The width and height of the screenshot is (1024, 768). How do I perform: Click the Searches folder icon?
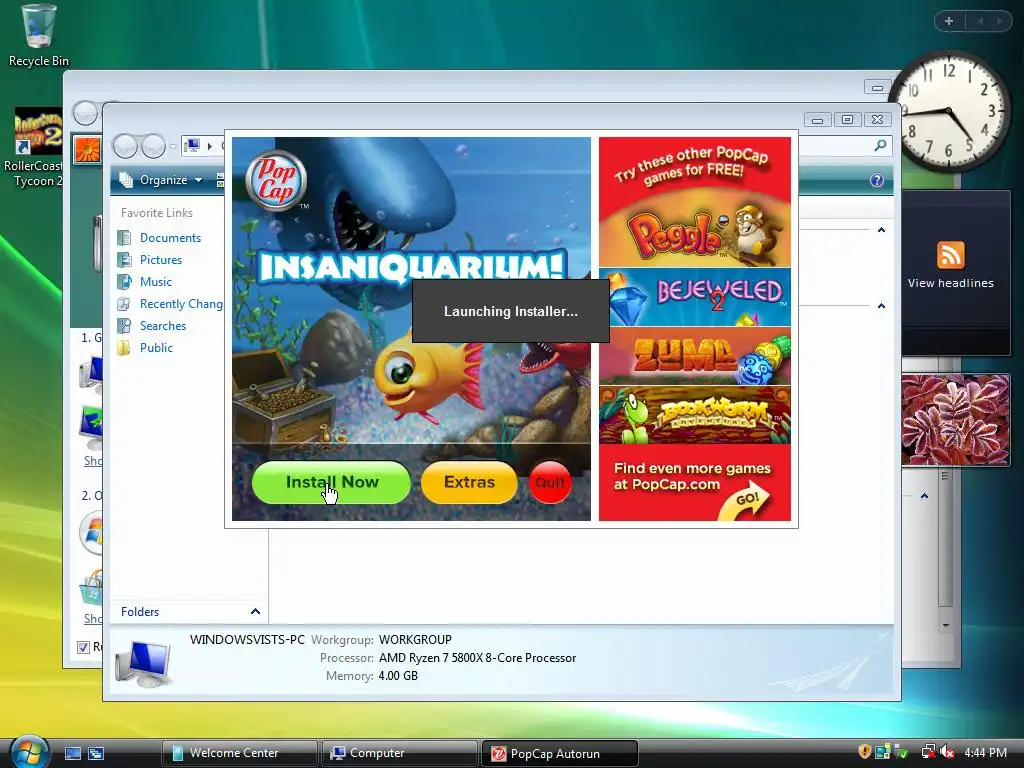124,326
